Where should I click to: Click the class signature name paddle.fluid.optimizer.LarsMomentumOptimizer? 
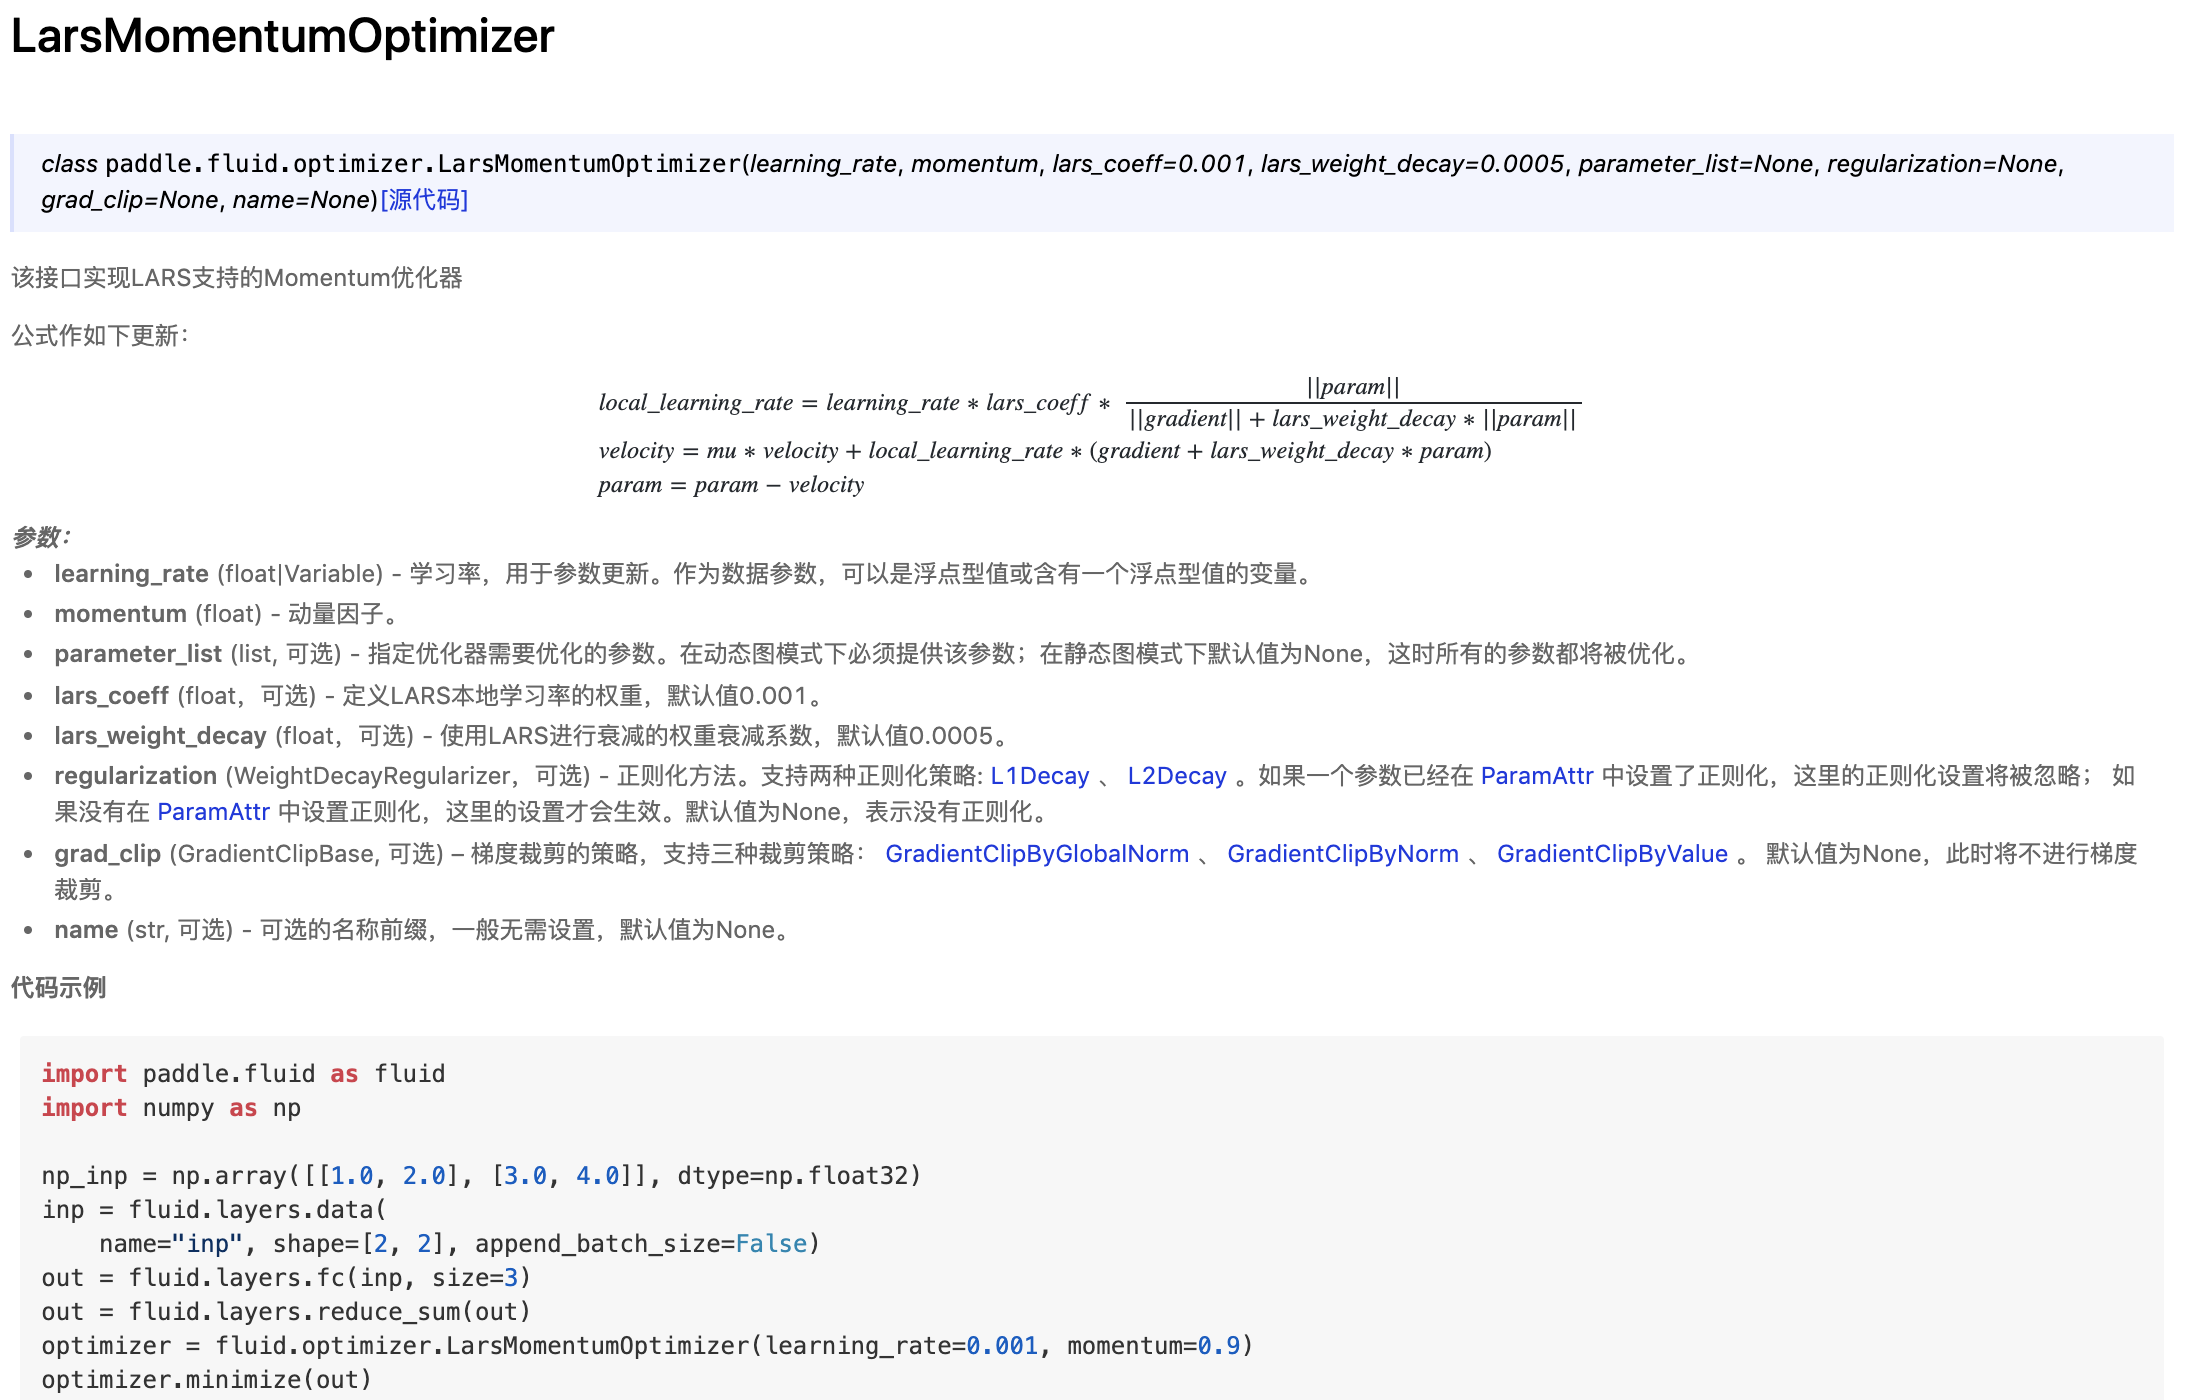[422, 164]
